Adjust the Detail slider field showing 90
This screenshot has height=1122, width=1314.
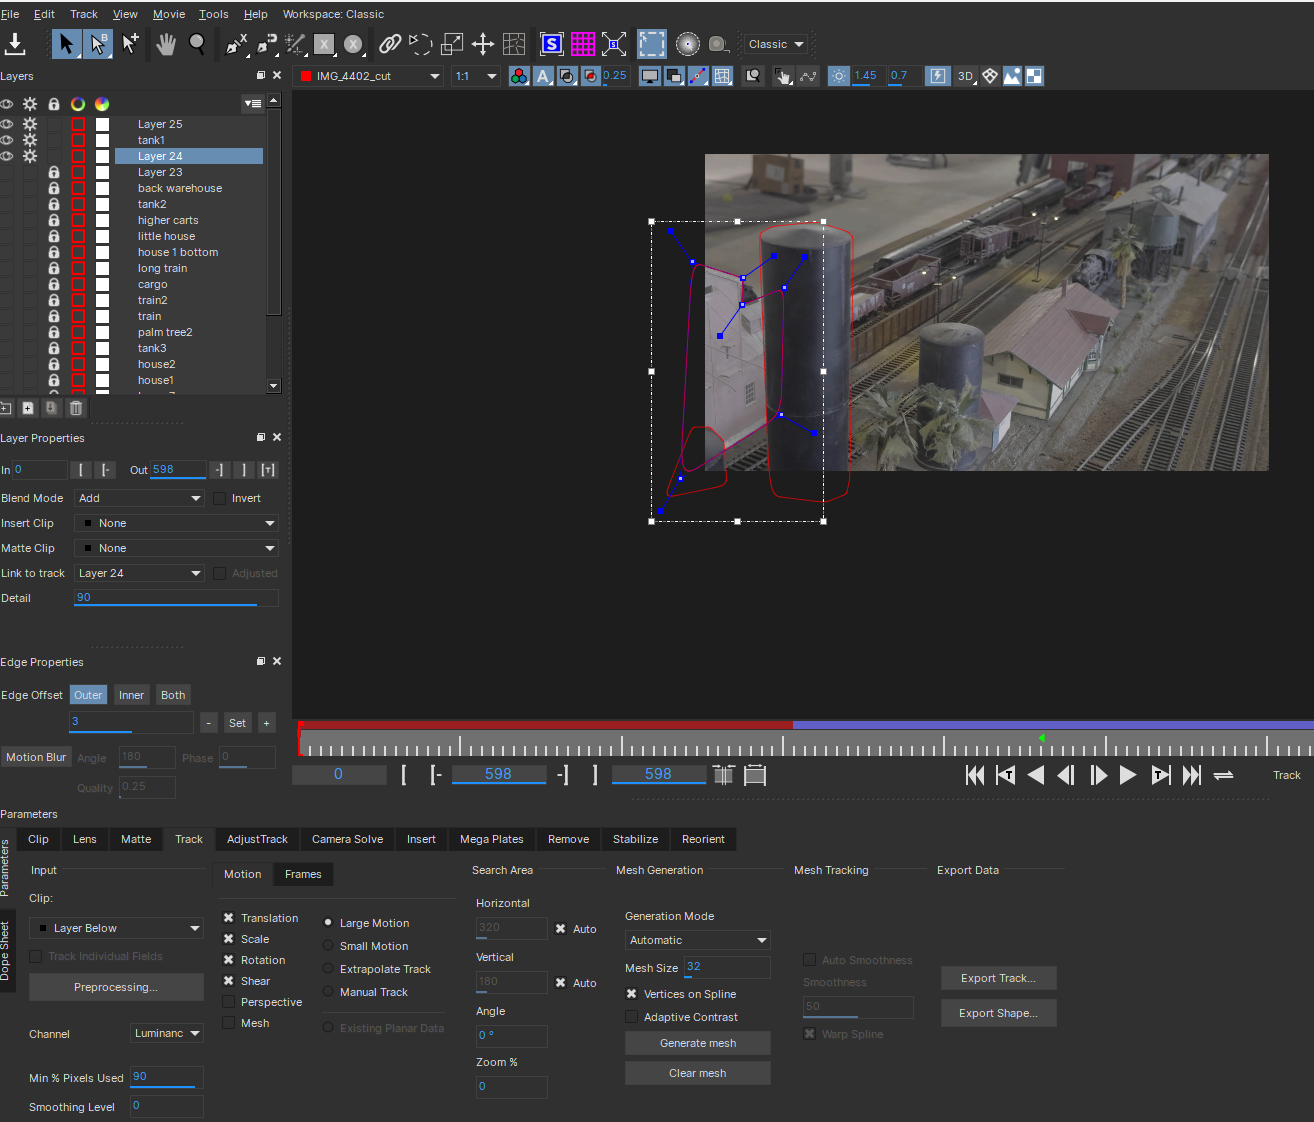(176, 598)
